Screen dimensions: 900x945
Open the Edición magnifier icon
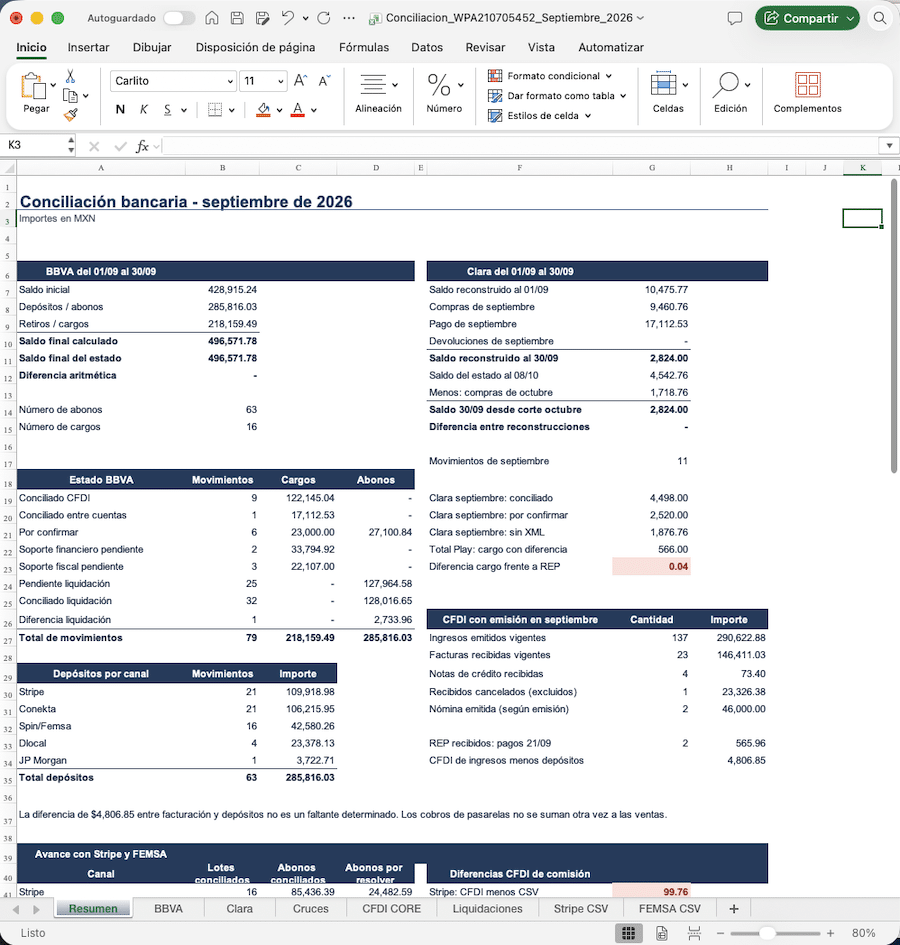[725, 84]
